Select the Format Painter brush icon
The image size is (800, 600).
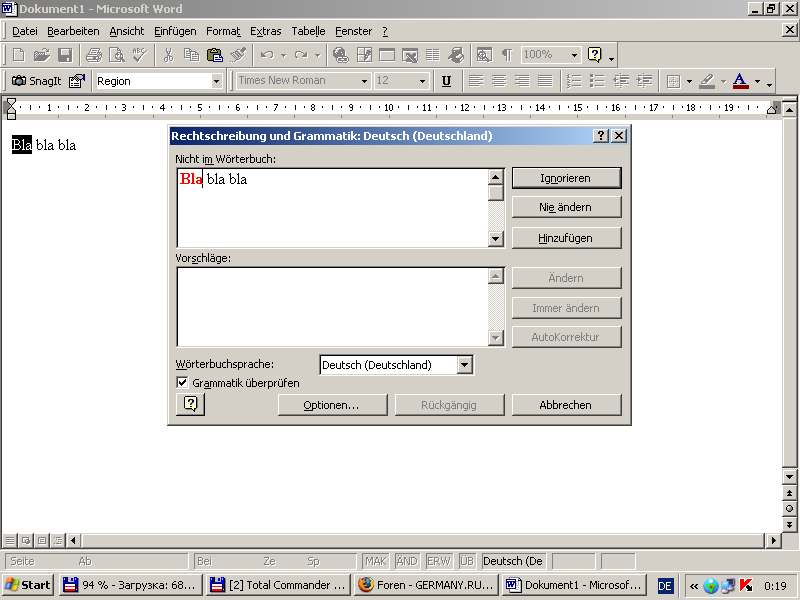(x=238, y=55)
